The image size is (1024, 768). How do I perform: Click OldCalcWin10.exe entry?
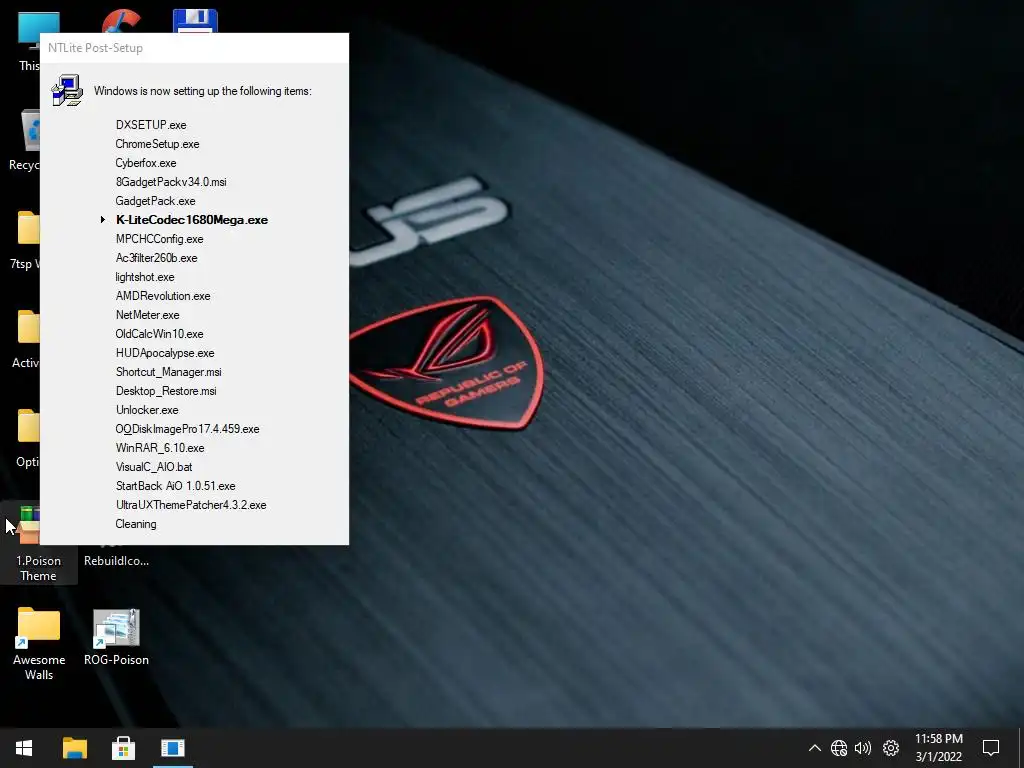159,334
